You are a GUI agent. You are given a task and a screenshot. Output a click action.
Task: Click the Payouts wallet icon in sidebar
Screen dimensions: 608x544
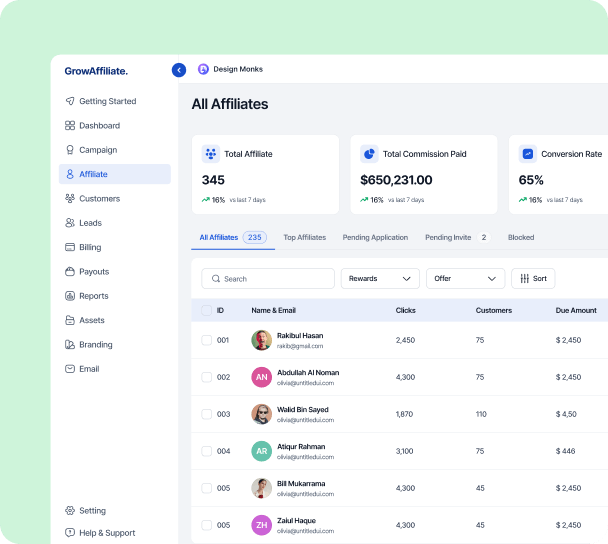click(x=70, y=272)
